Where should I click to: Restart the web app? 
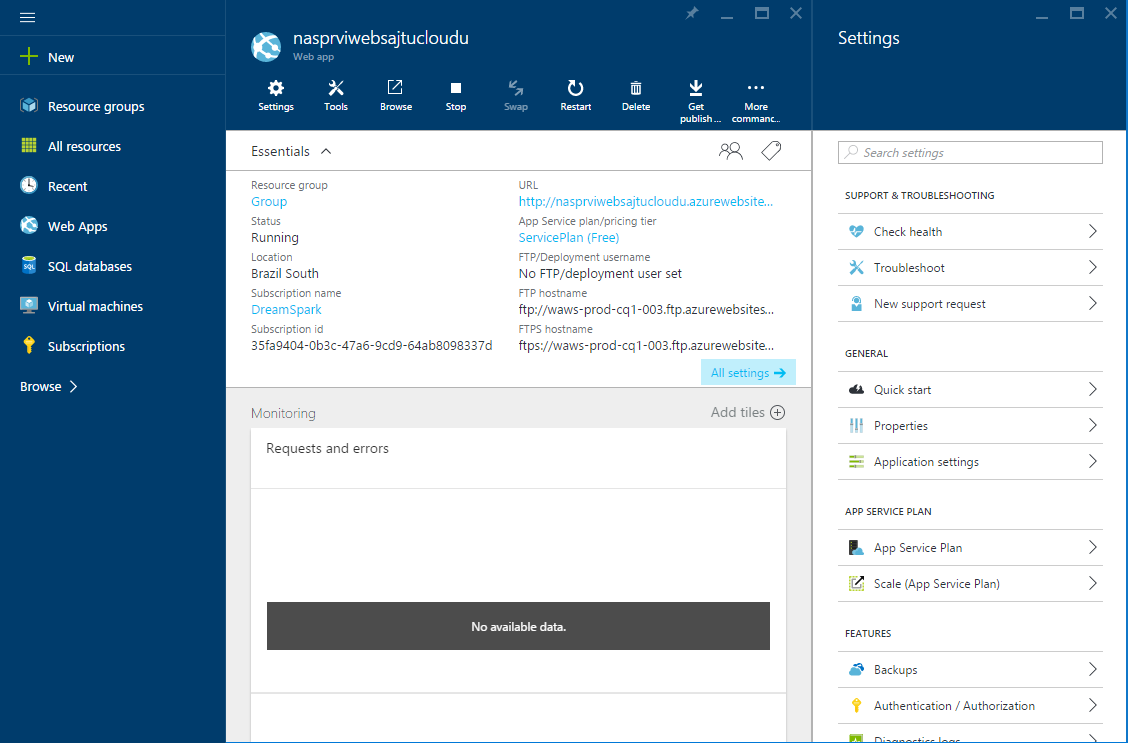tap(575, 96)
